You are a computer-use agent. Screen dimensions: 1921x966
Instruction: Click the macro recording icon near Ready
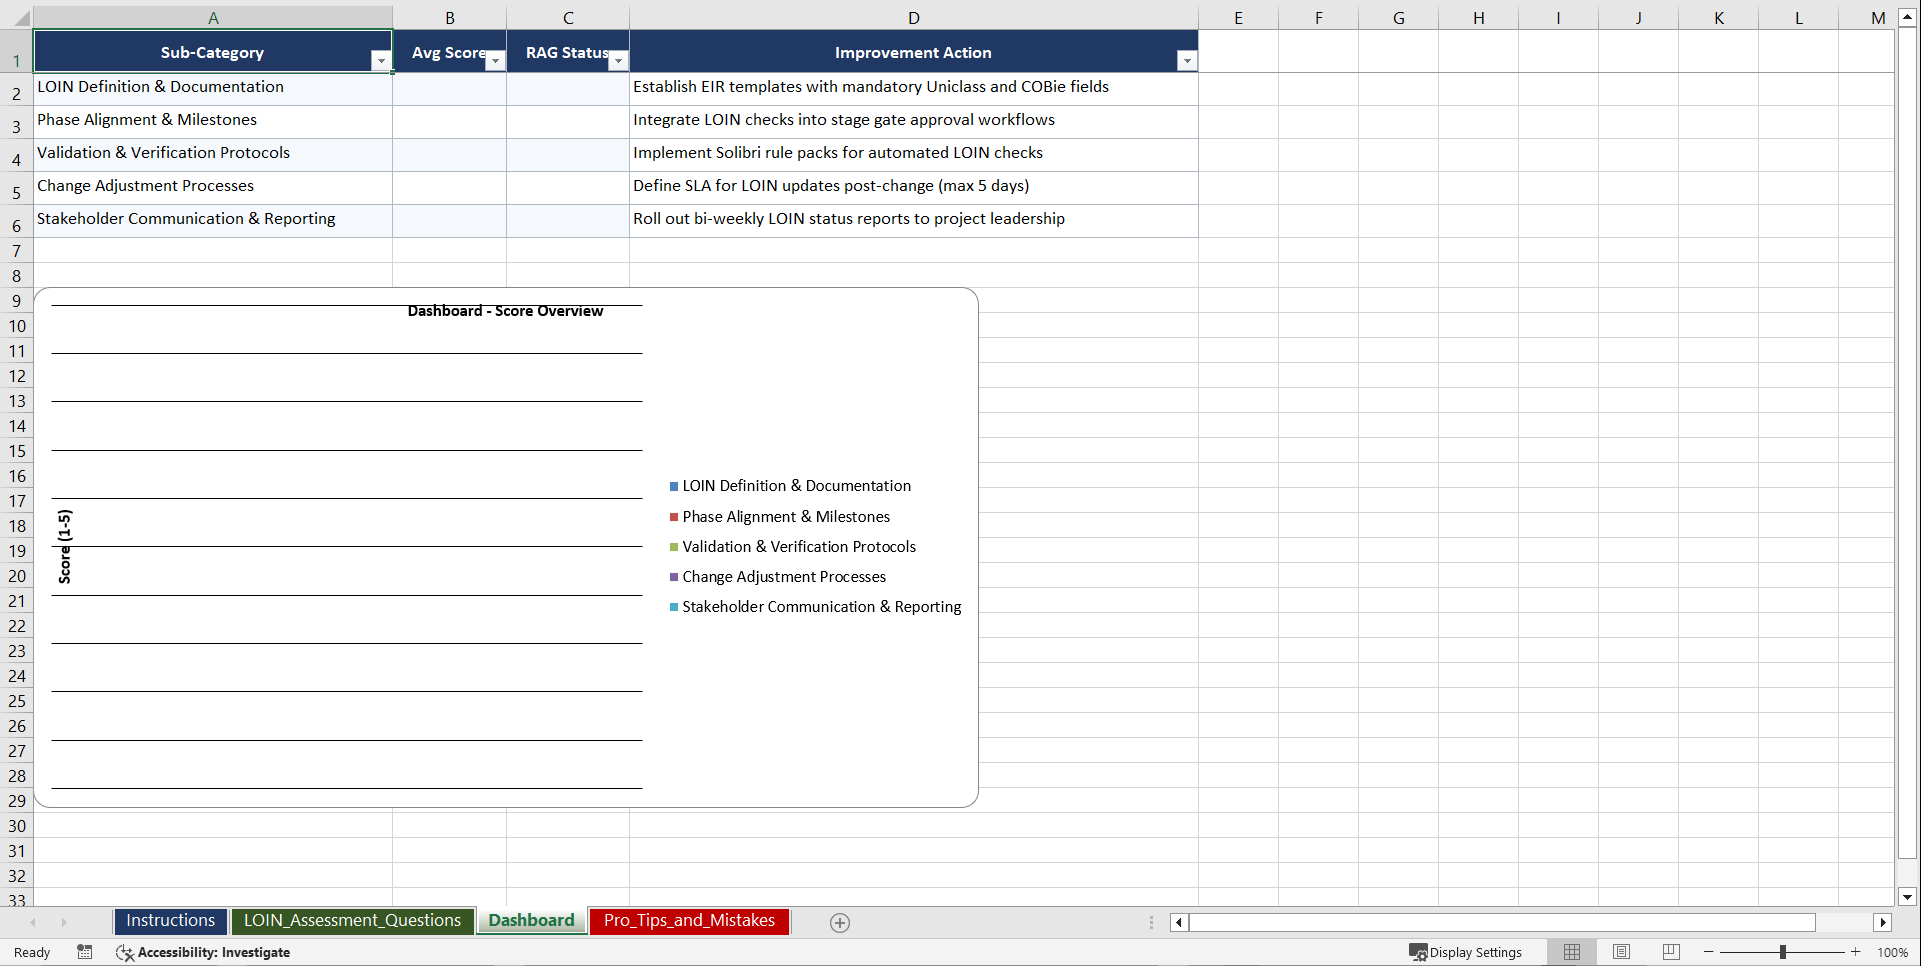point(85,952)
